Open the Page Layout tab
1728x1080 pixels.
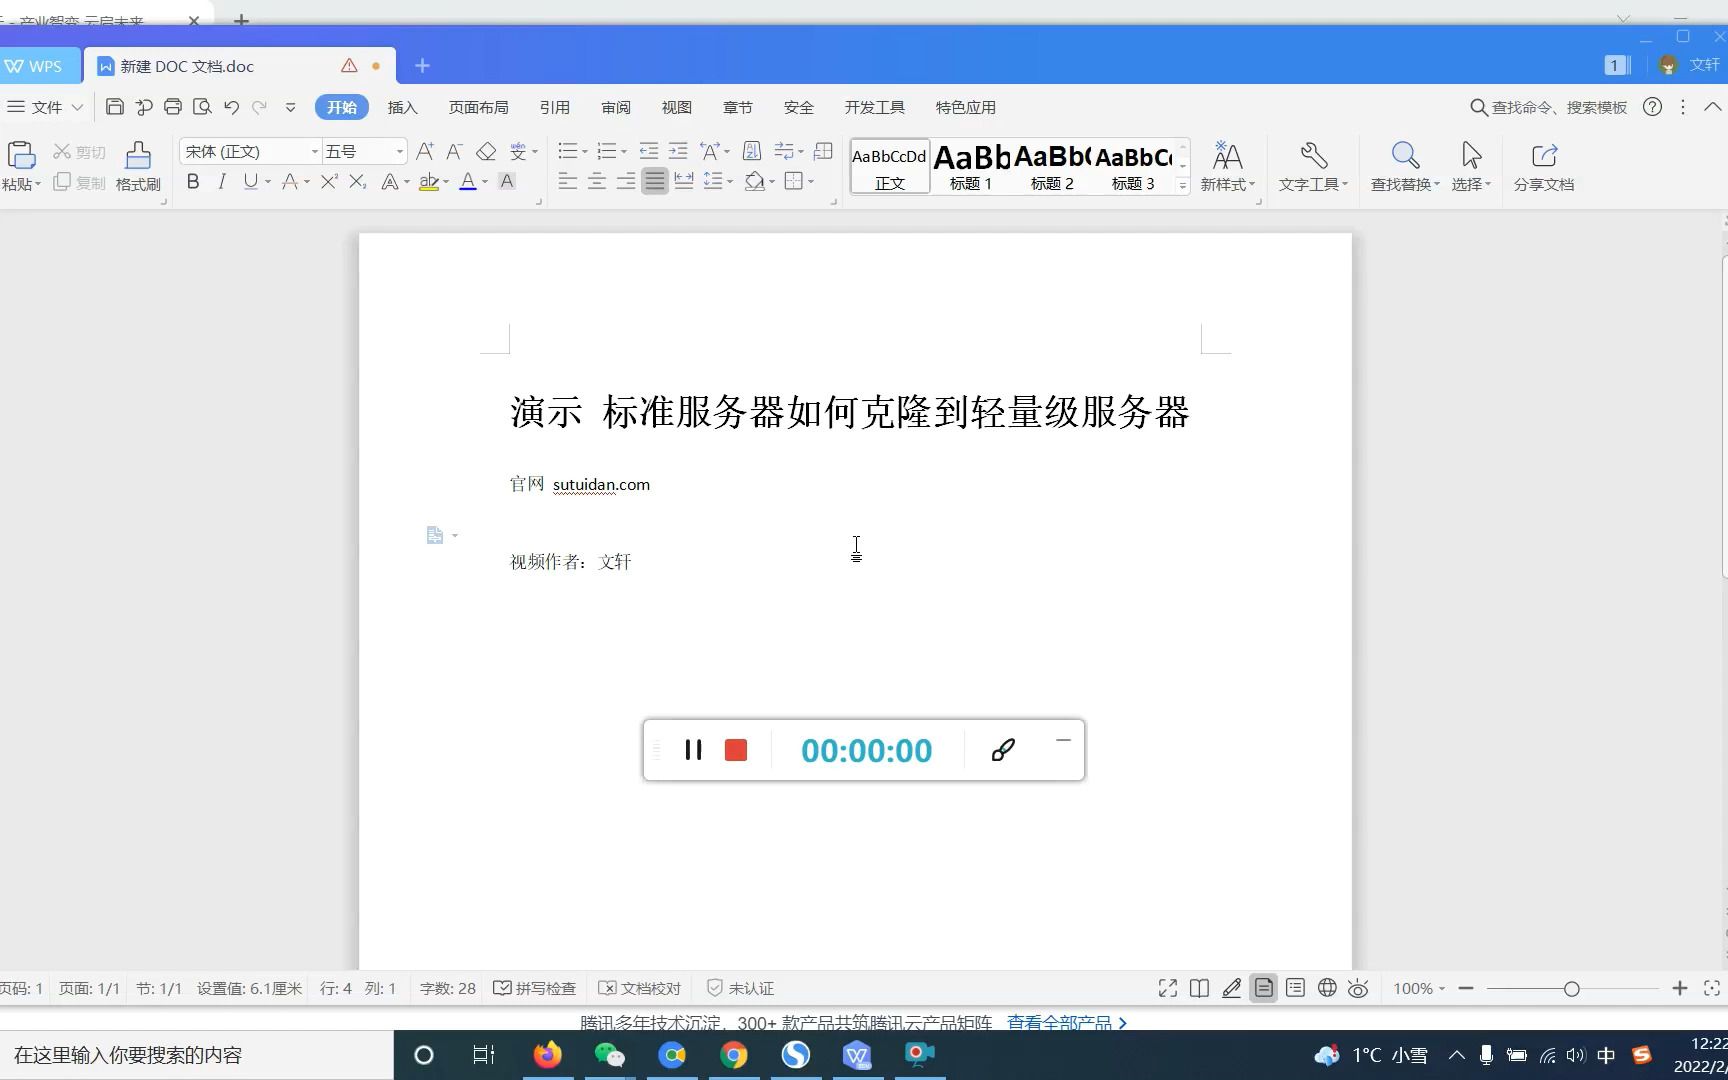point(478,107)
